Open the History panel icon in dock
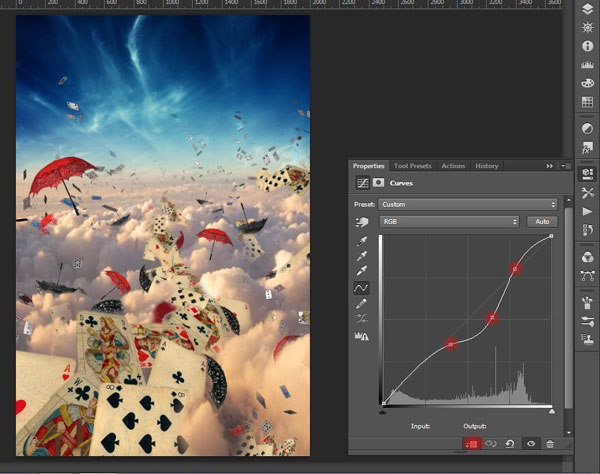Viewport: 600px width, 474px height. click(587, 230)
